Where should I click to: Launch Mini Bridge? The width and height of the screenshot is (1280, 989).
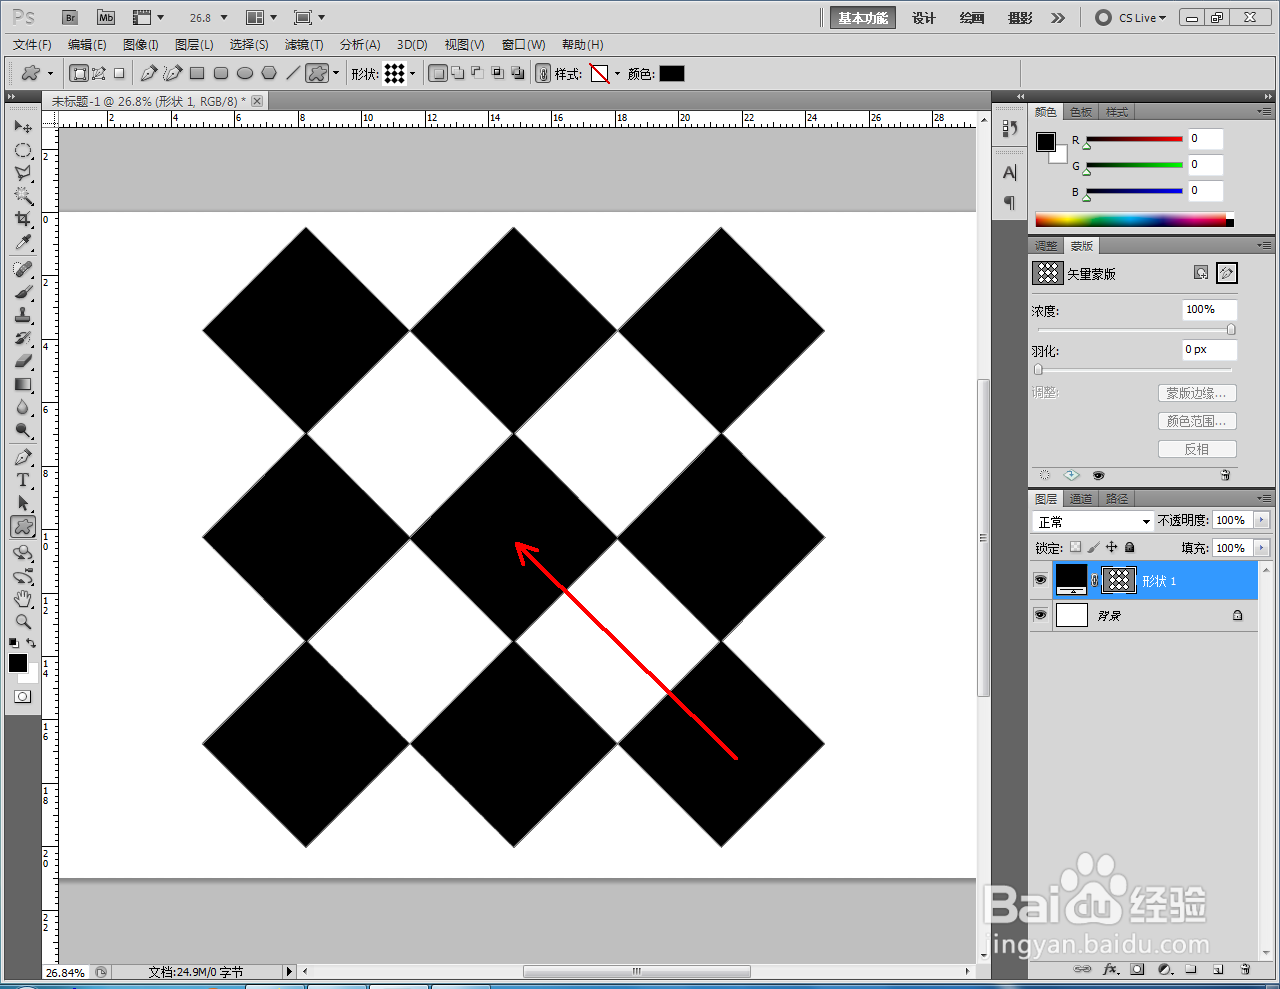coord(106,18)
